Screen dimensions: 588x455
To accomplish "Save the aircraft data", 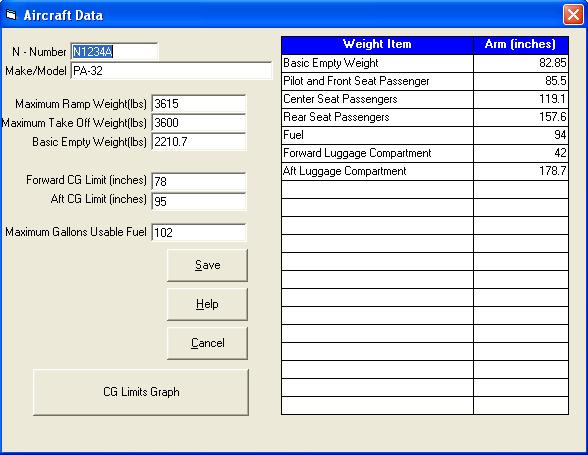I will [207, 265].
